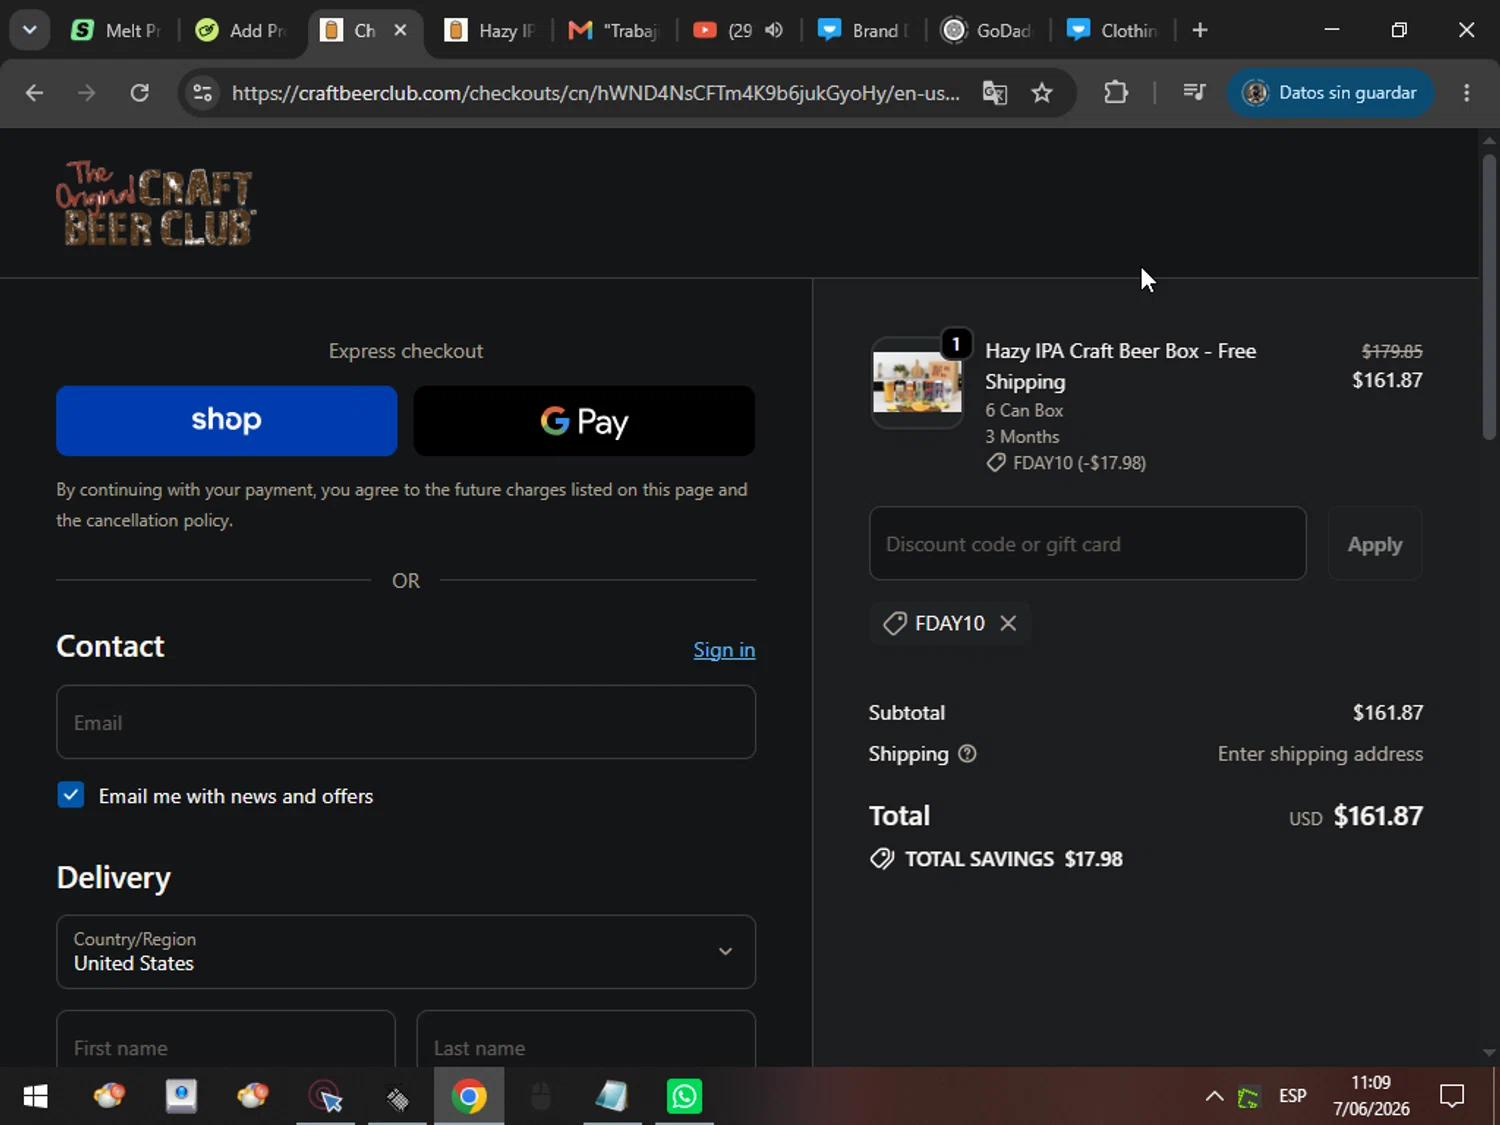
Task: Click the Datos sin guardar profile button
Action: click(1330, 93)
